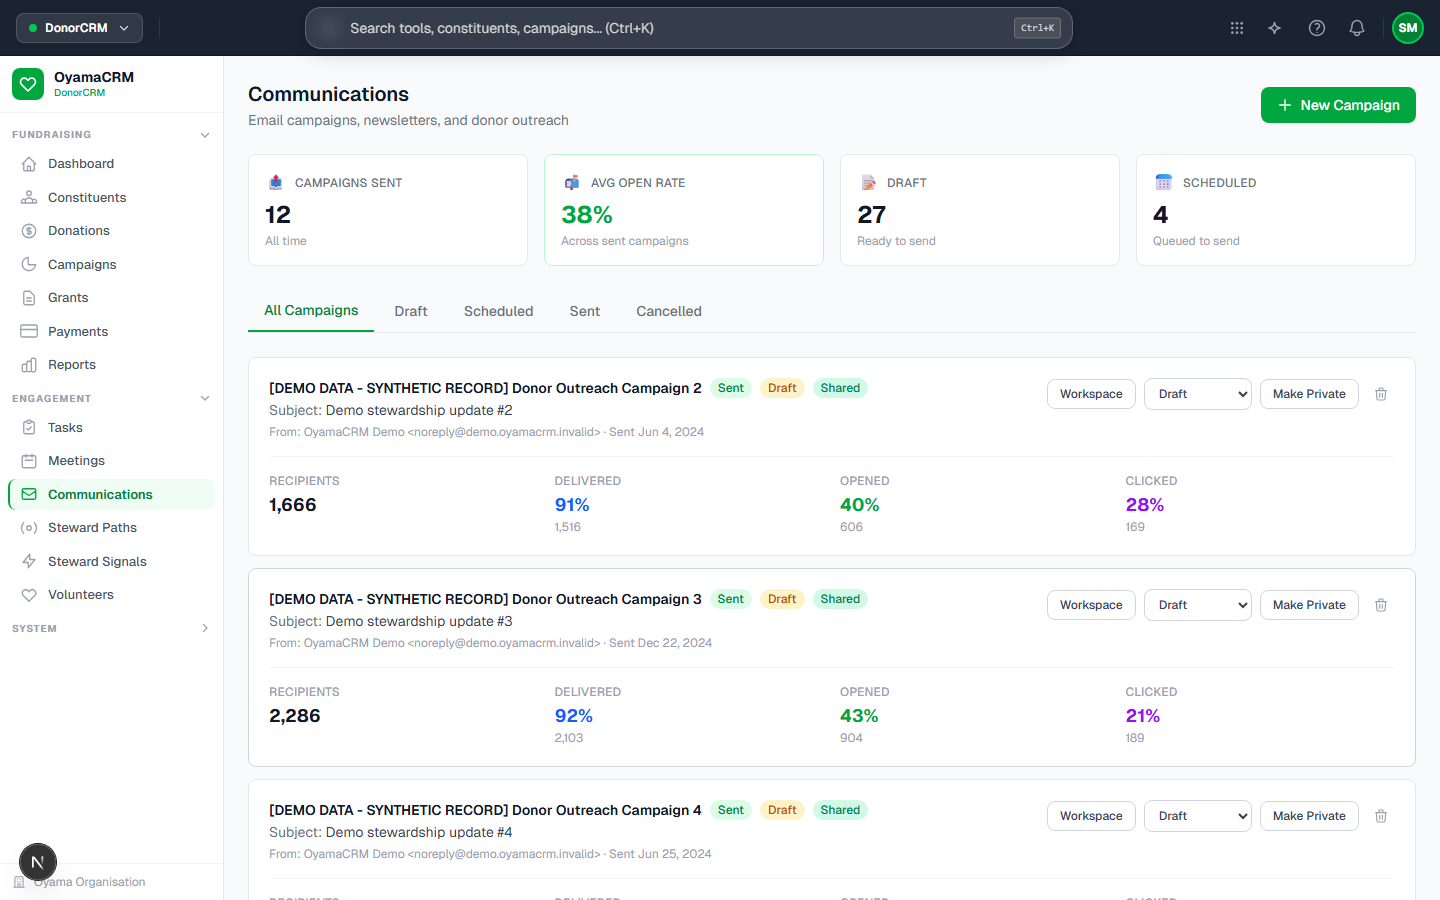Click the Tasks clipboard icon
Viewport: 1440px width, 900px height.
(x=29, y=428)
